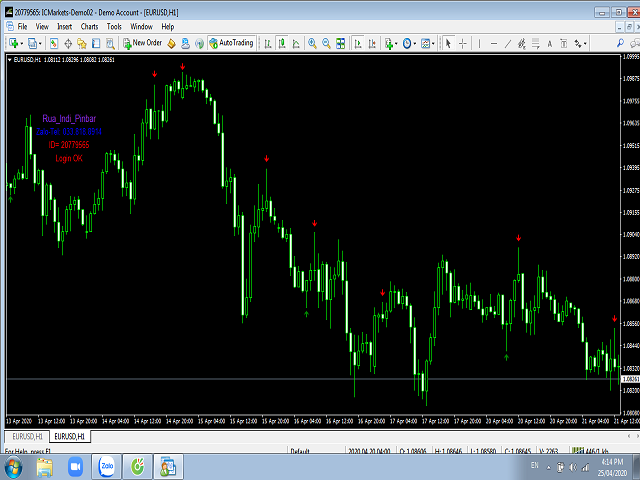Expand the new chart dropdown arrow
The height and width of the screenshot is (480, 640).
[x=20, y=43]
